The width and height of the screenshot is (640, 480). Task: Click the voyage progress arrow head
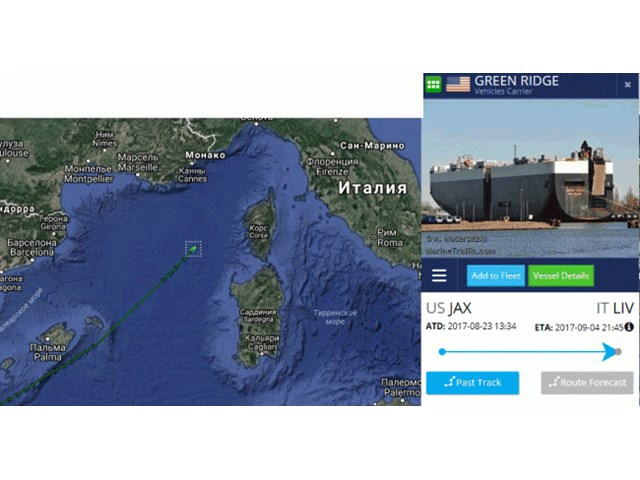tap(610, 352)
